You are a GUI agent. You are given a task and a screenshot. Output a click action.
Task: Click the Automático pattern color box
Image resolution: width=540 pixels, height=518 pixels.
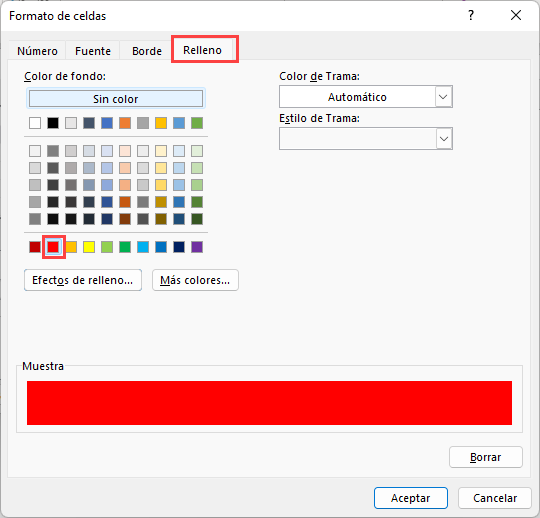coord(357,97)
